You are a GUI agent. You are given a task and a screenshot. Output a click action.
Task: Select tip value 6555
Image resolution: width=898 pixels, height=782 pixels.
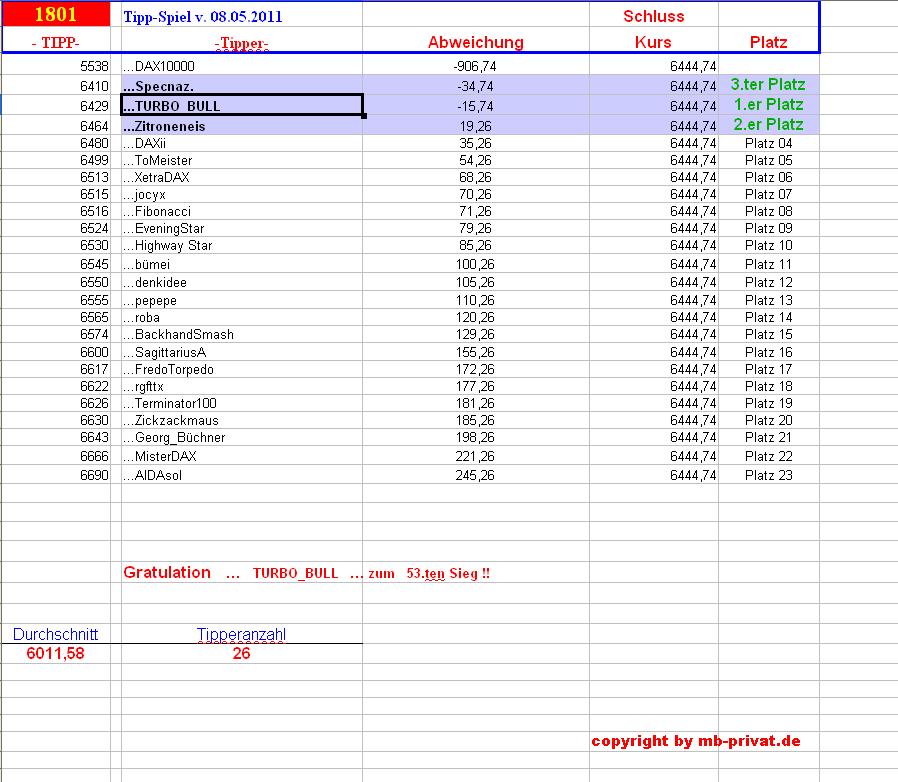coord(94,300)
